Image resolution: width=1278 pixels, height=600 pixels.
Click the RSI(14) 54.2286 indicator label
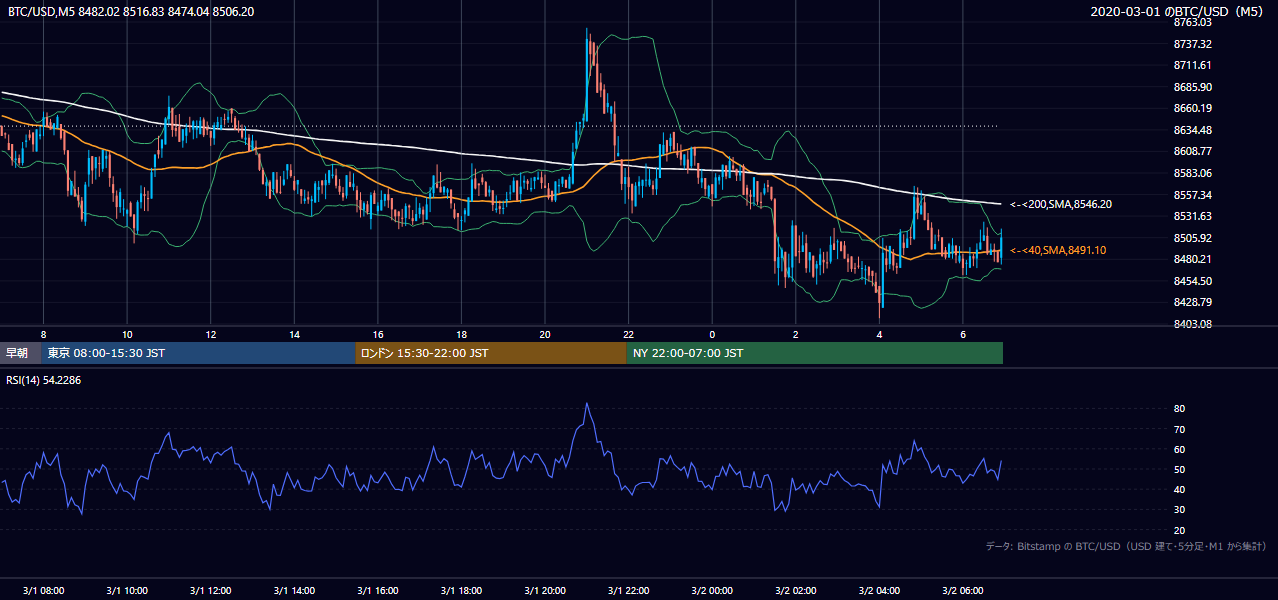pos(44,381)
